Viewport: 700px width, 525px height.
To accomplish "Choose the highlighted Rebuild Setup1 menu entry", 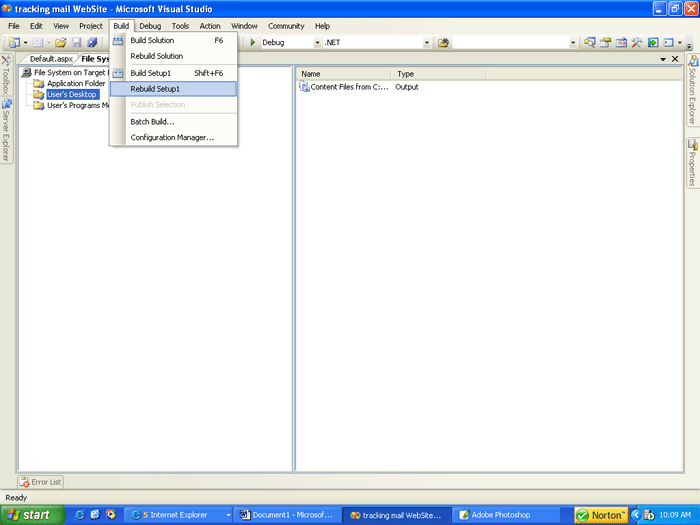I will point(174,89).
